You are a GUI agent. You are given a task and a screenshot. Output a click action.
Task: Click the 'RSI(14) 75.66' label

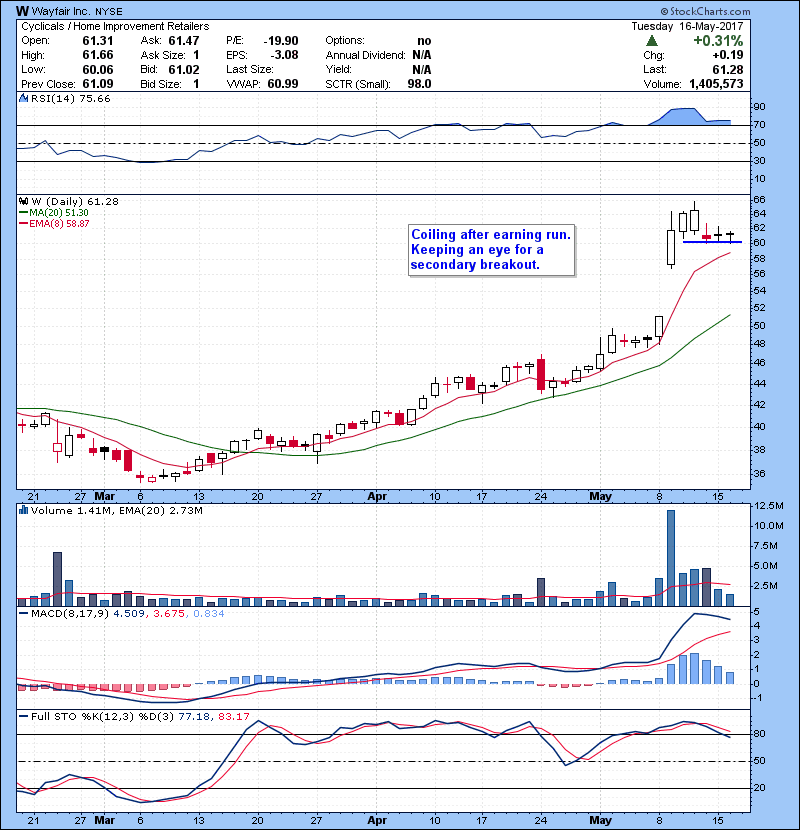70,98
